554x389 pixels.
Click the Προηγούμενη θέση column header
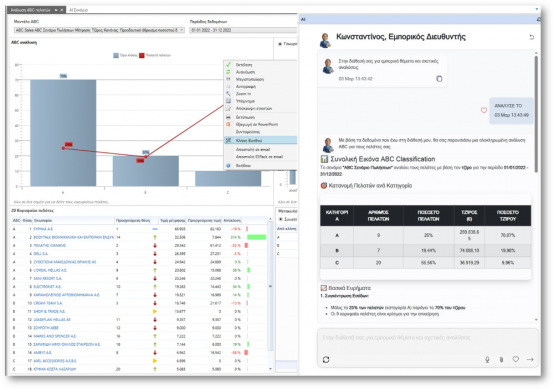click(132, 220)
